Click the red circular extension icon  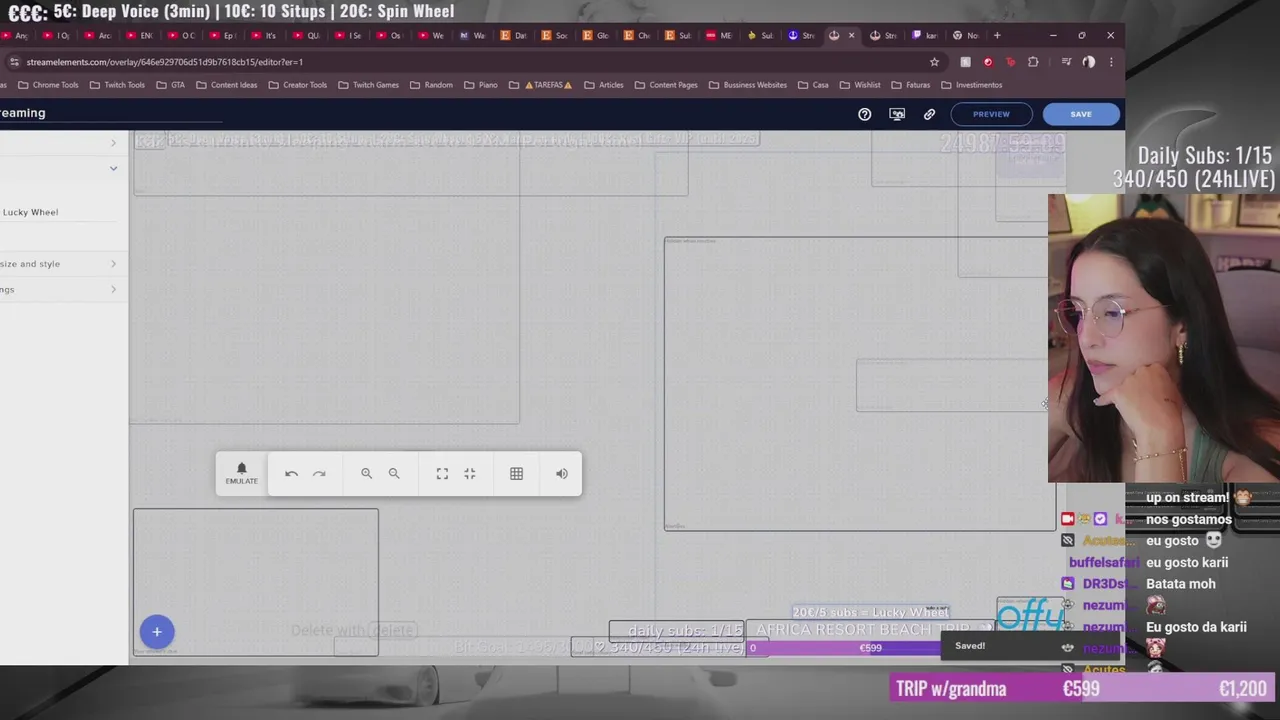point(988,62)
